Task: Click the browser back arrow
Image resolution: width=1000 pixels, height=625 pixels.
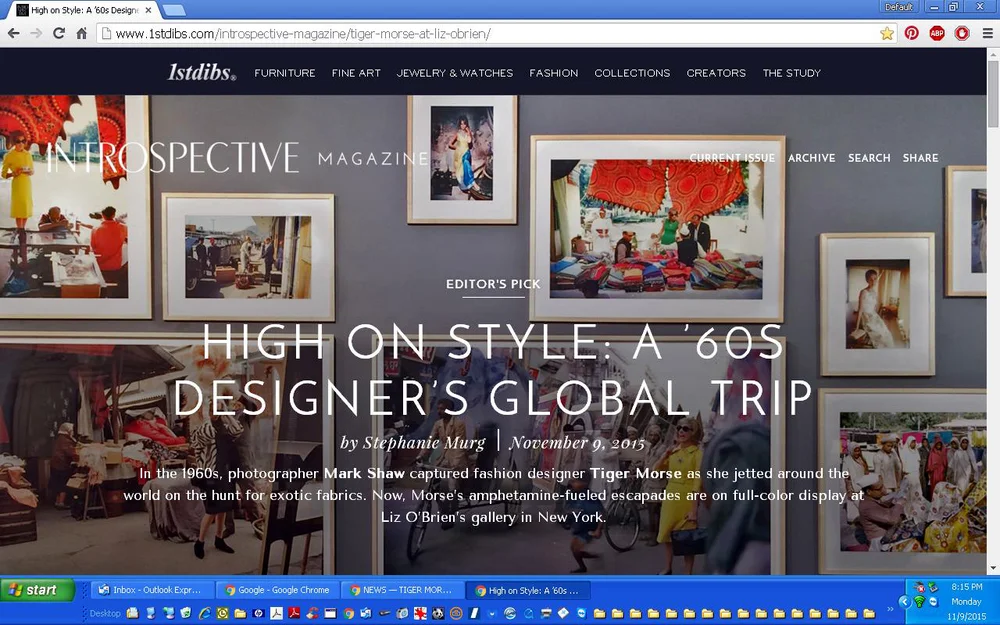Action: tap(13, 33)
